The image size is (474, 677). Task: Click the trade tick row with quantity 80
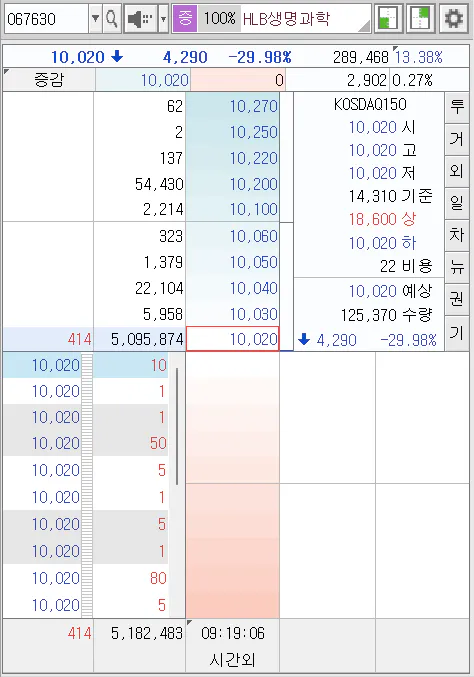coord(86,578)
